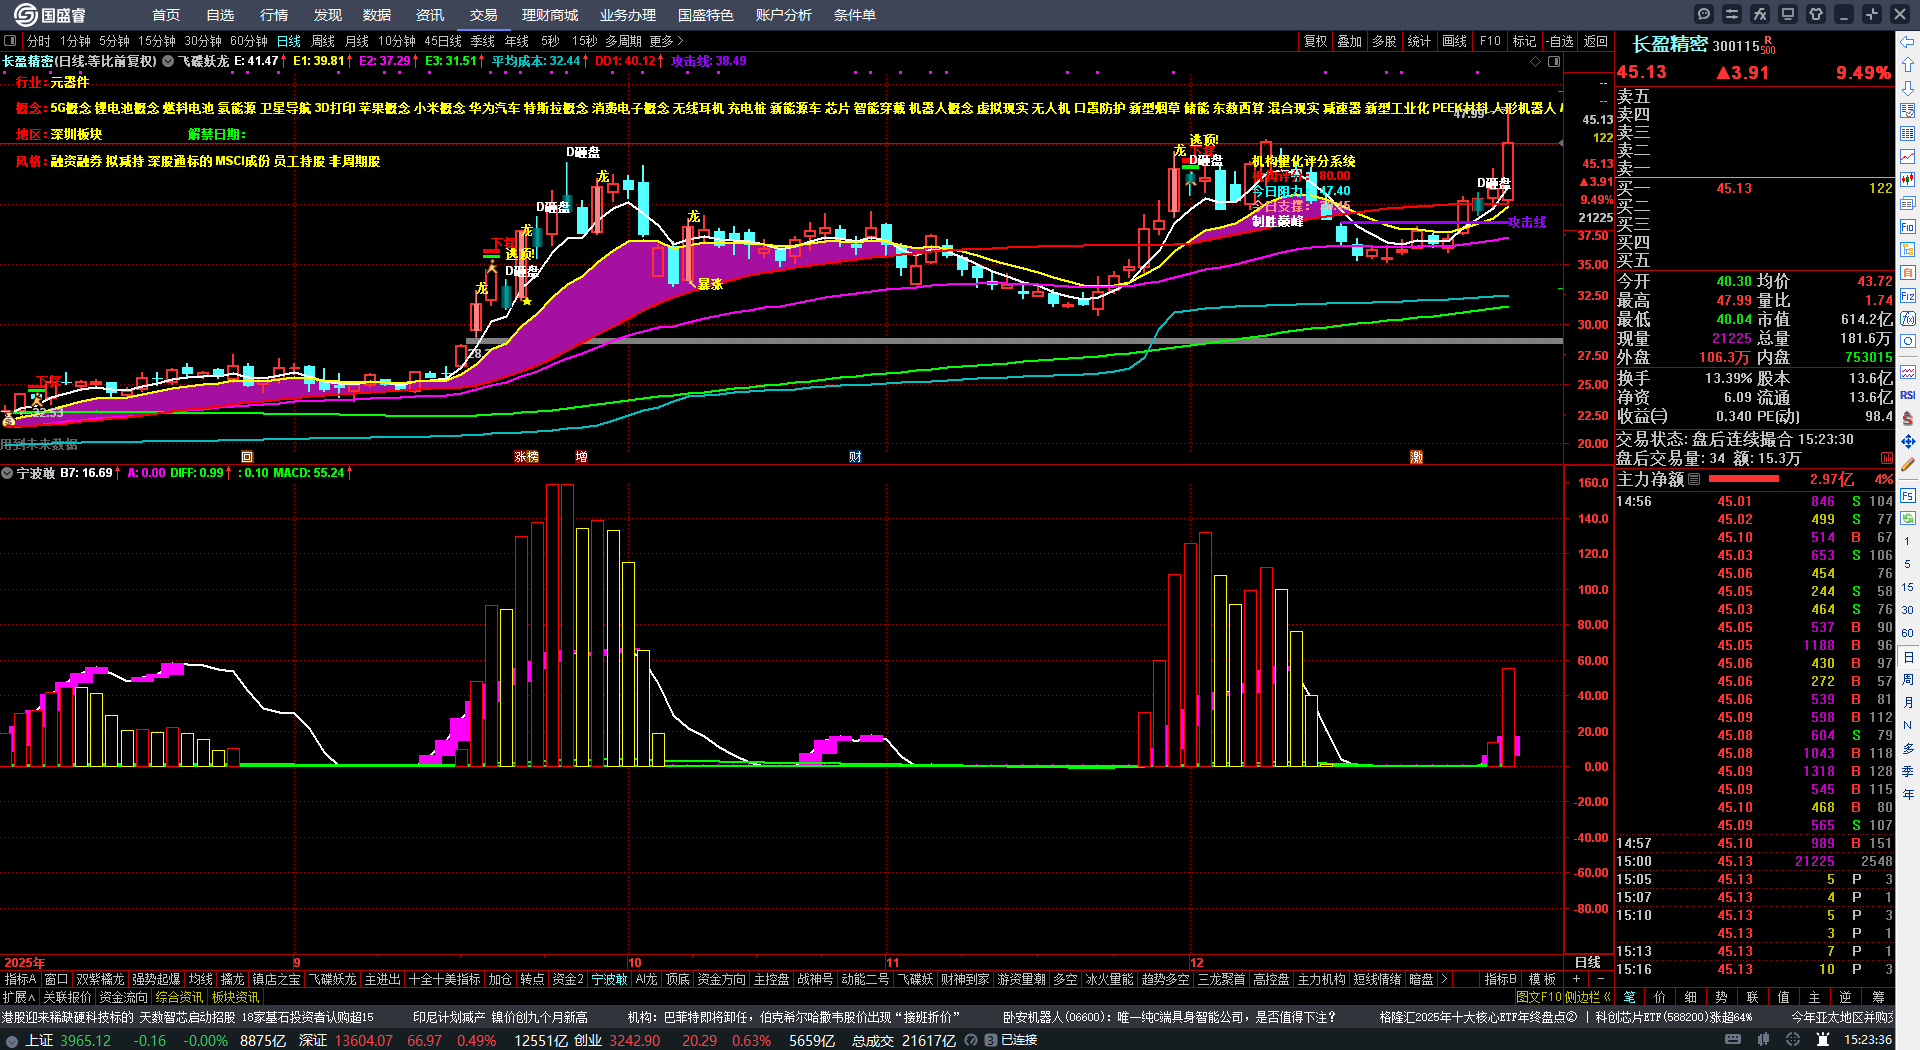Expand the 更多 periods list
This screenshot has width=1920, height=1050.
(x=666, y=41)
